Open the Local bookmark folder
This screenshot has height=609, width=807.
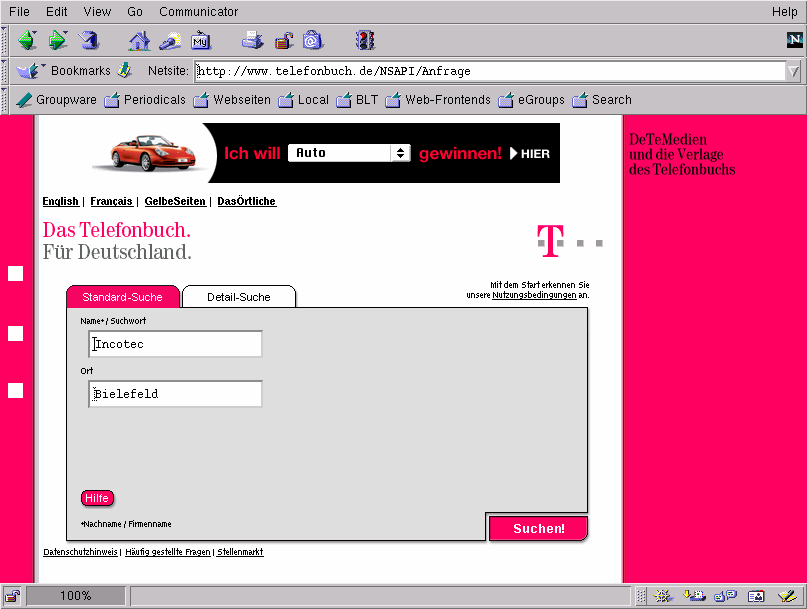tap(303, 100)
